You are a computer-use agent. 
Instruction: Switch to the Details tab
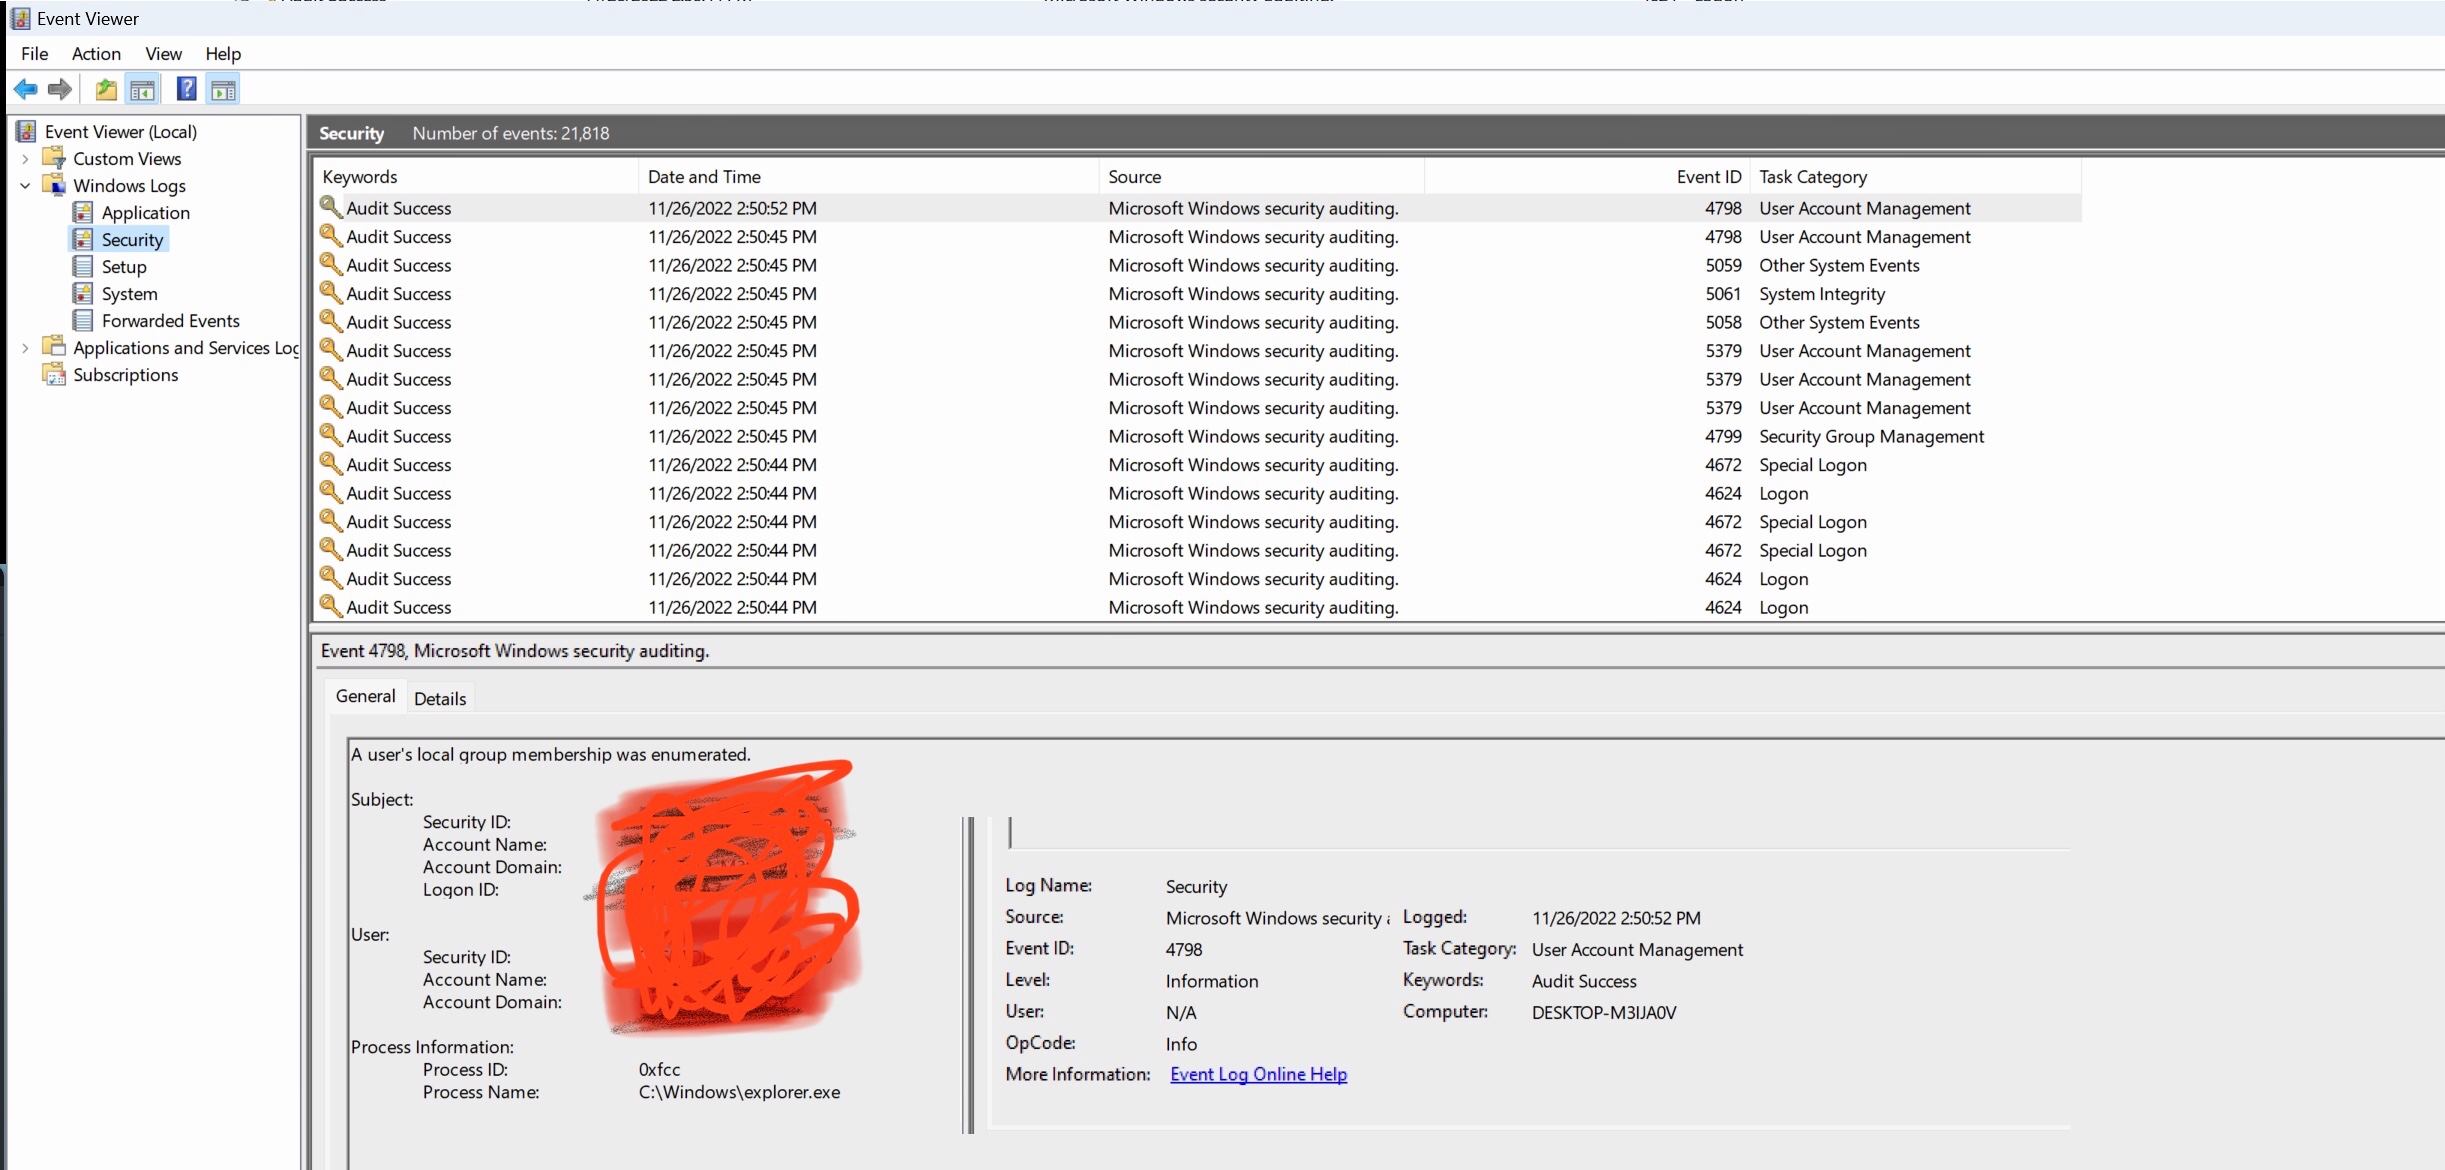point(440,699)
